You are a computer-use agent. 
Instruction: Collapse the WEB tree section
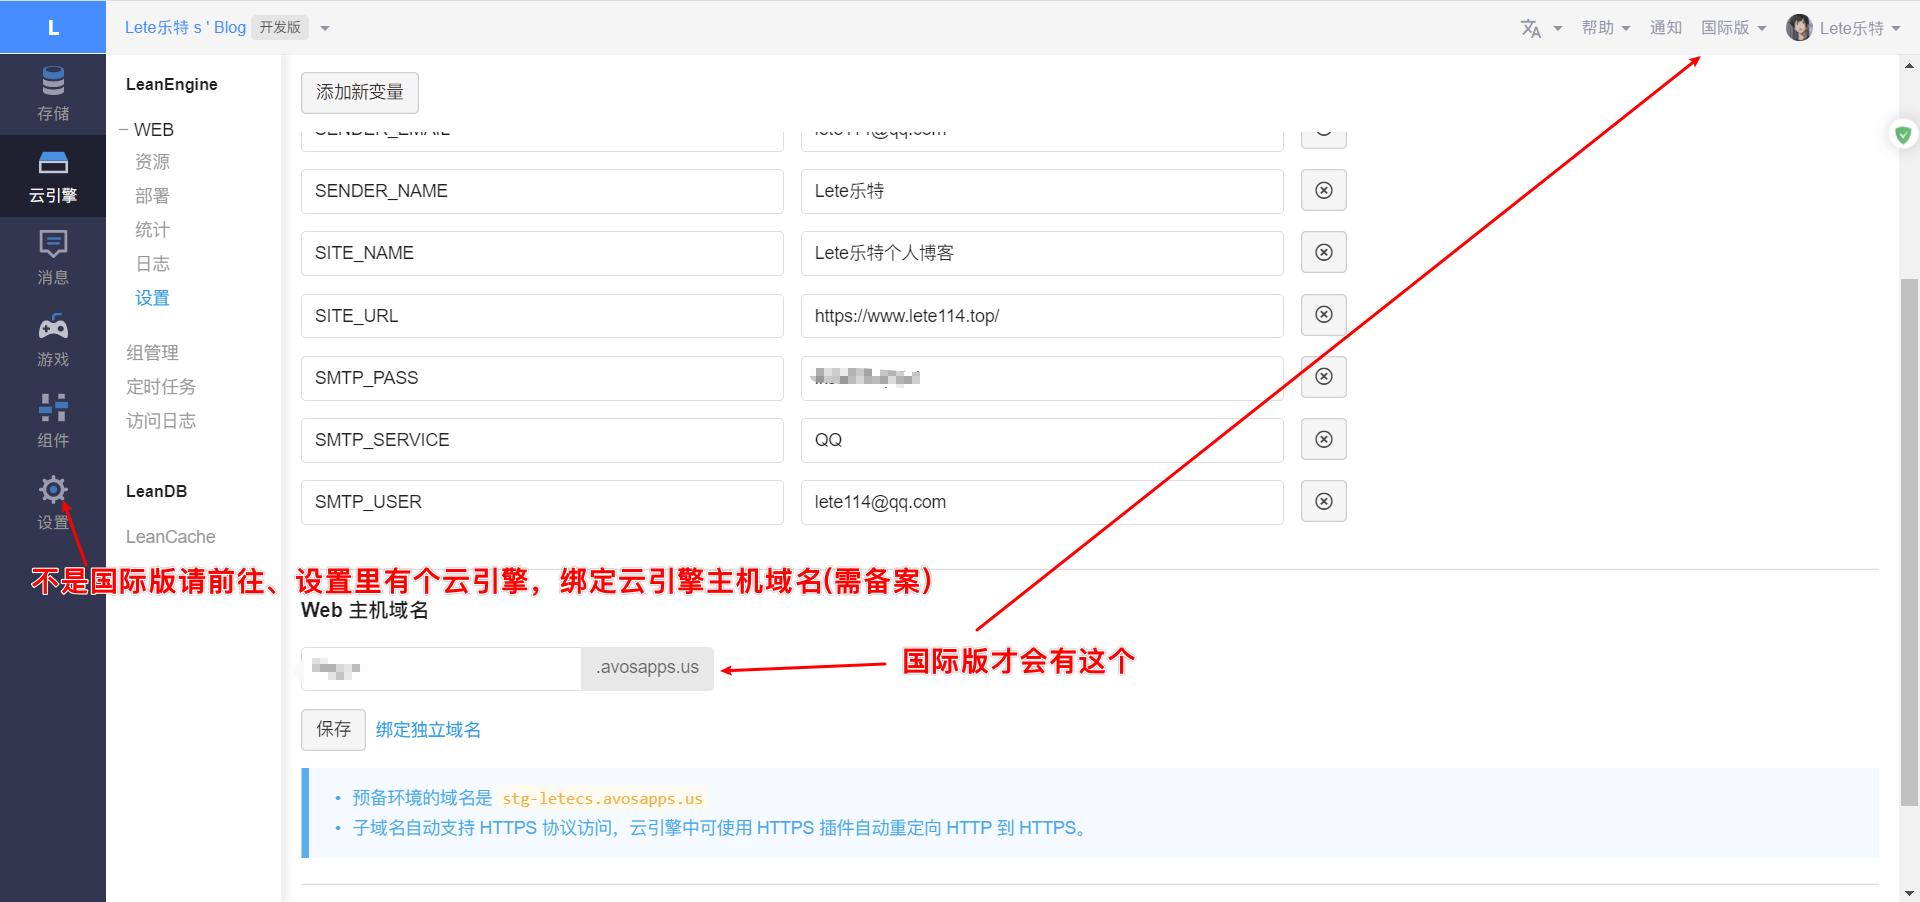(124, 130)
